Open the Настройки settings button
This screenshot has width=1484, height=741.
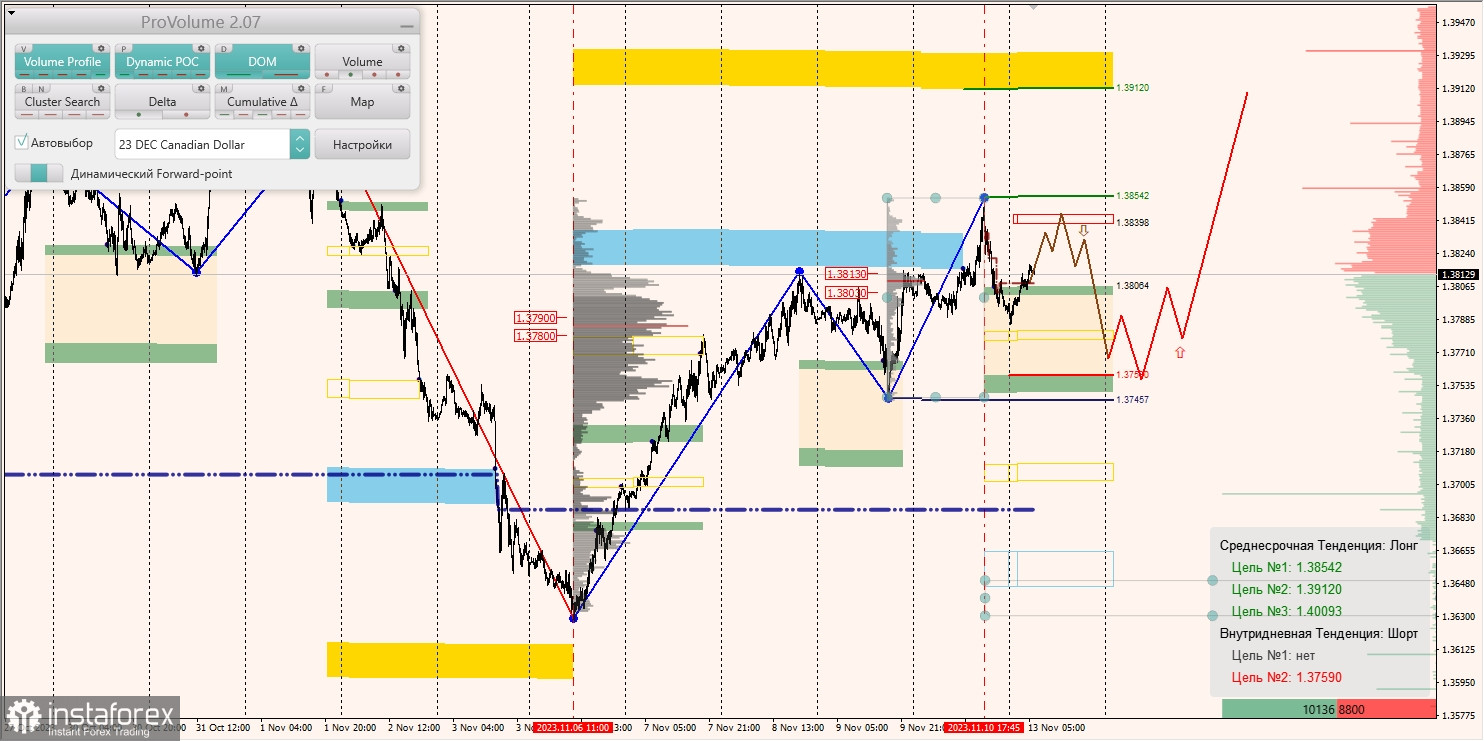pos(362,144)
